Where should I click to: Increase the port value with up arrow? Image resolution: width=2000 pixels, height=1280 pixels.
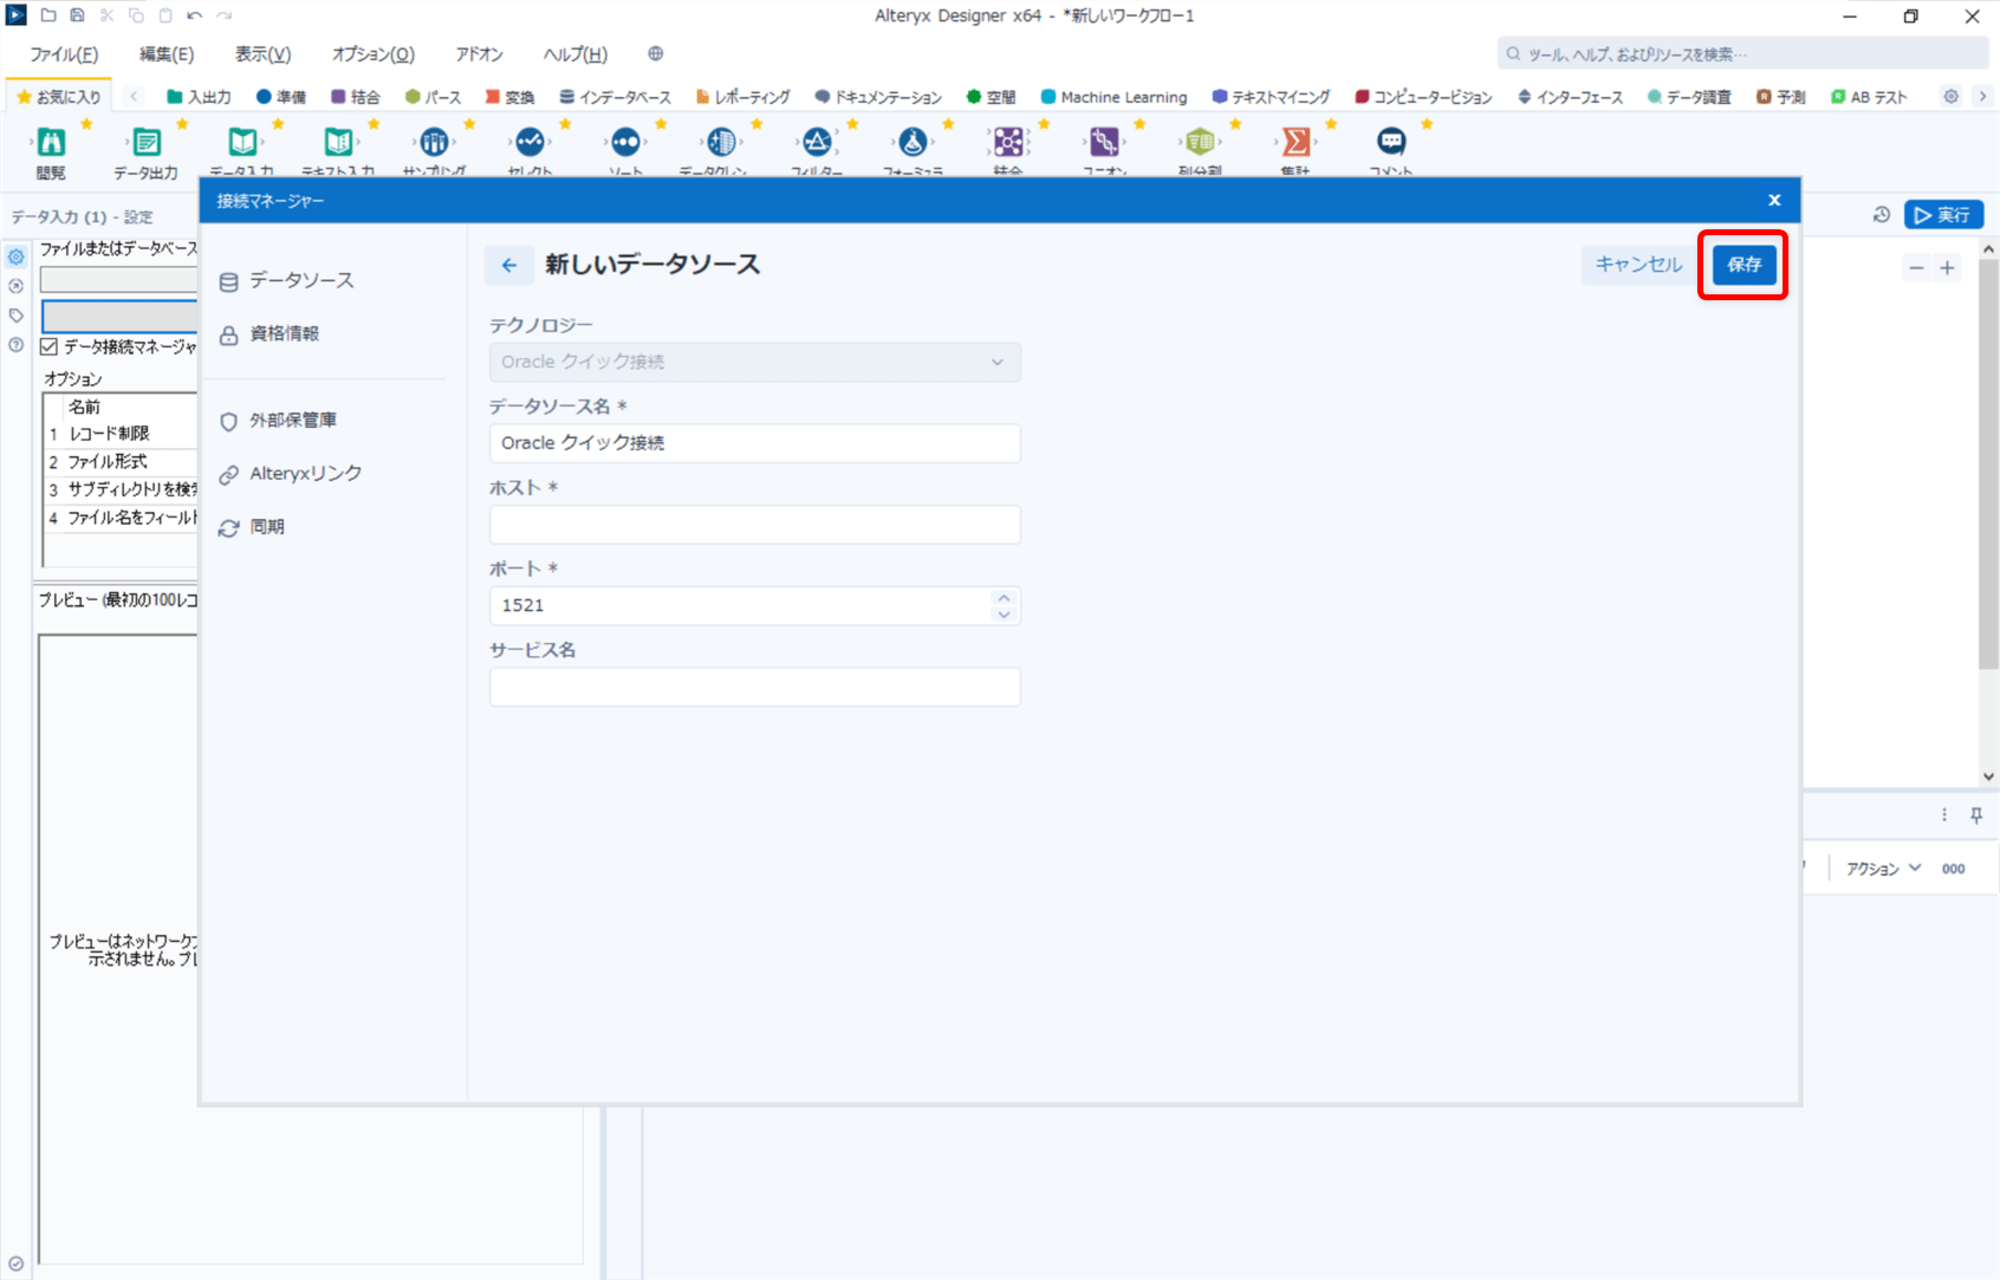pos(1004,597)
